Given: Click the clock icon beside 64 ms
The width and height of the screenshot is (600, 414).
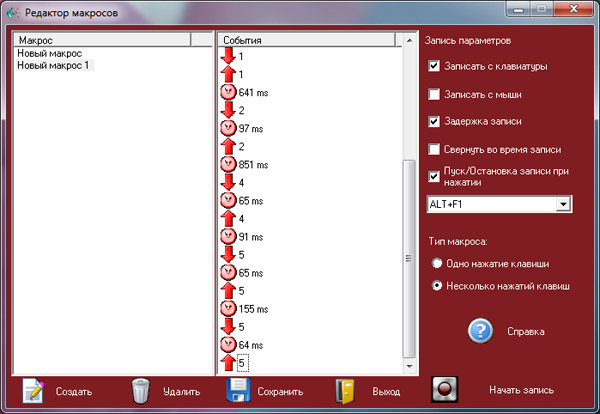Looking at the screenshot, I should 228,345.
